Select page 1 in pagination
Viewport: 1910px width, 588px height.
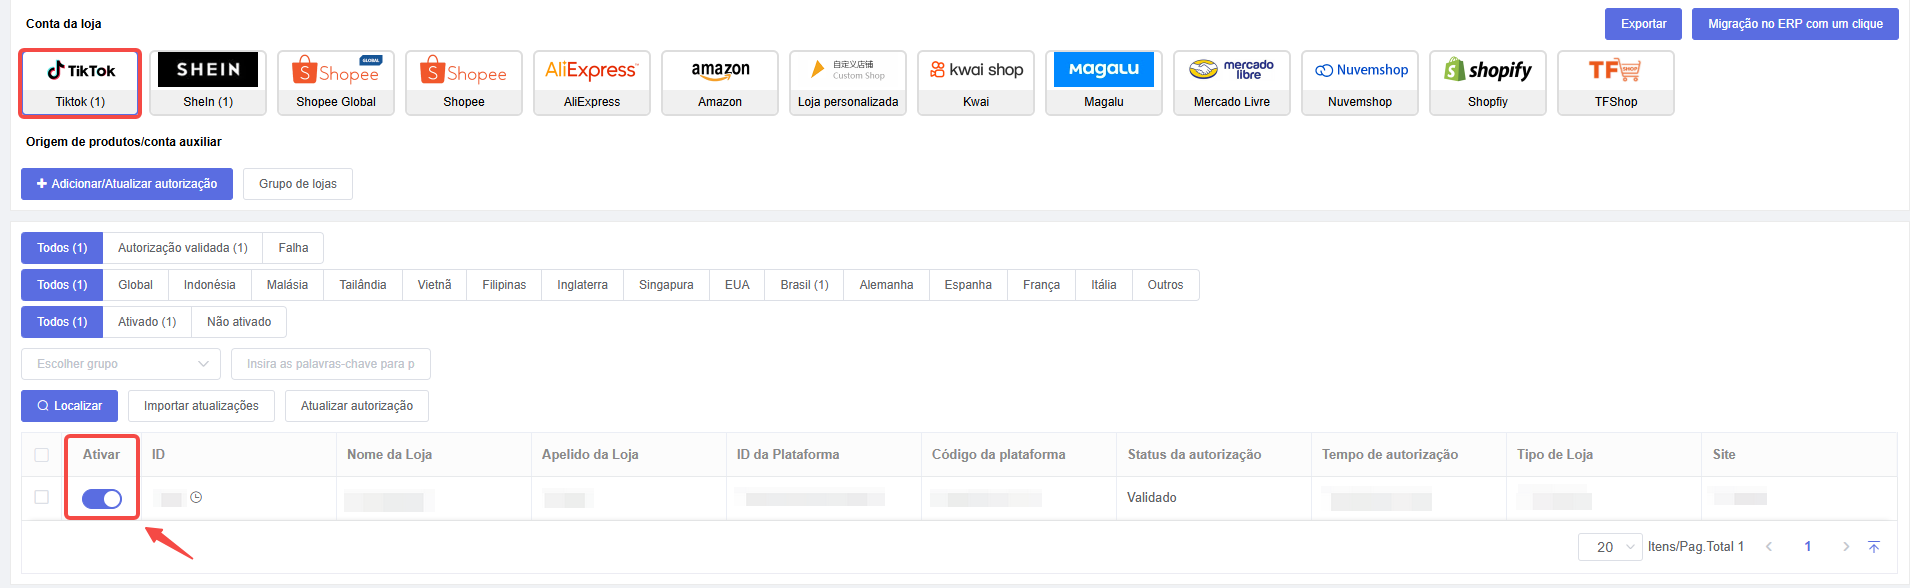1807,547
